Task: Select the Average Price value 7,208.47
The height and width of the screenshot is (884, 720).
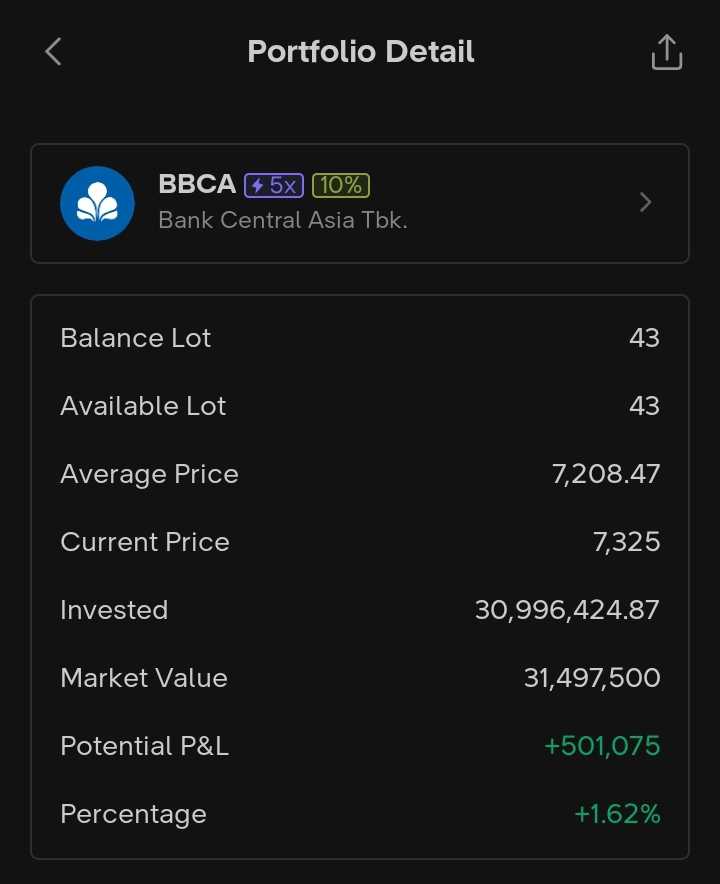Action: [x=606, y=474]
